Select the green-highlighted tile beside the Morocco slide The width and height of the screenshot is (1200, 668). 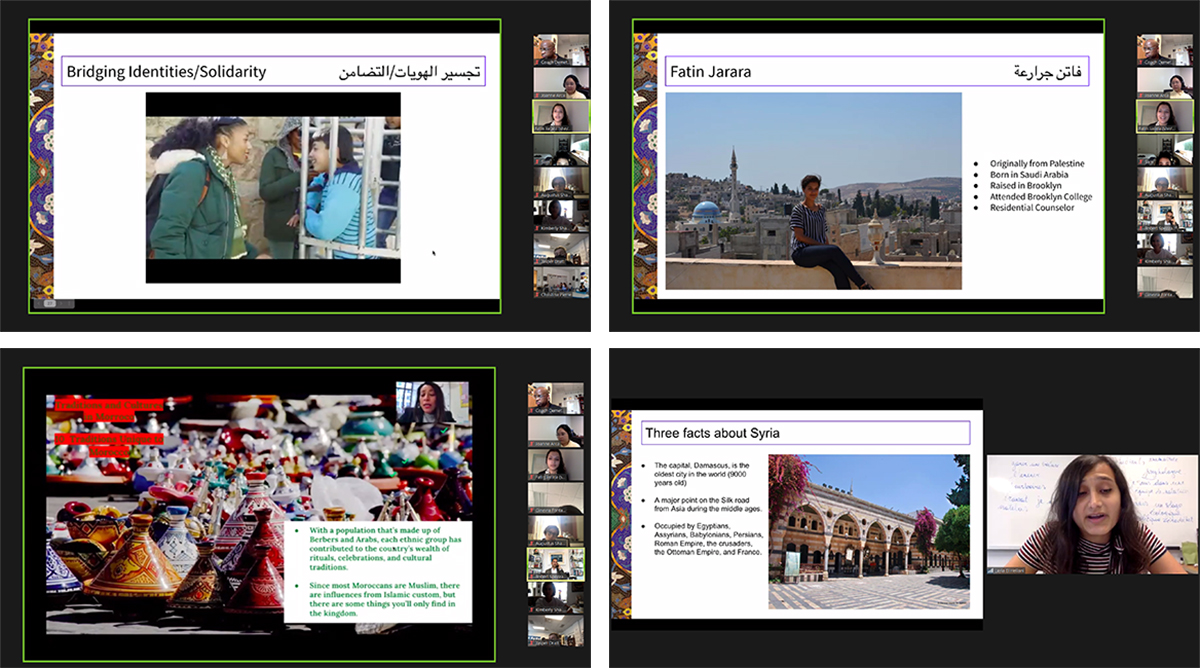click(554, 565)
